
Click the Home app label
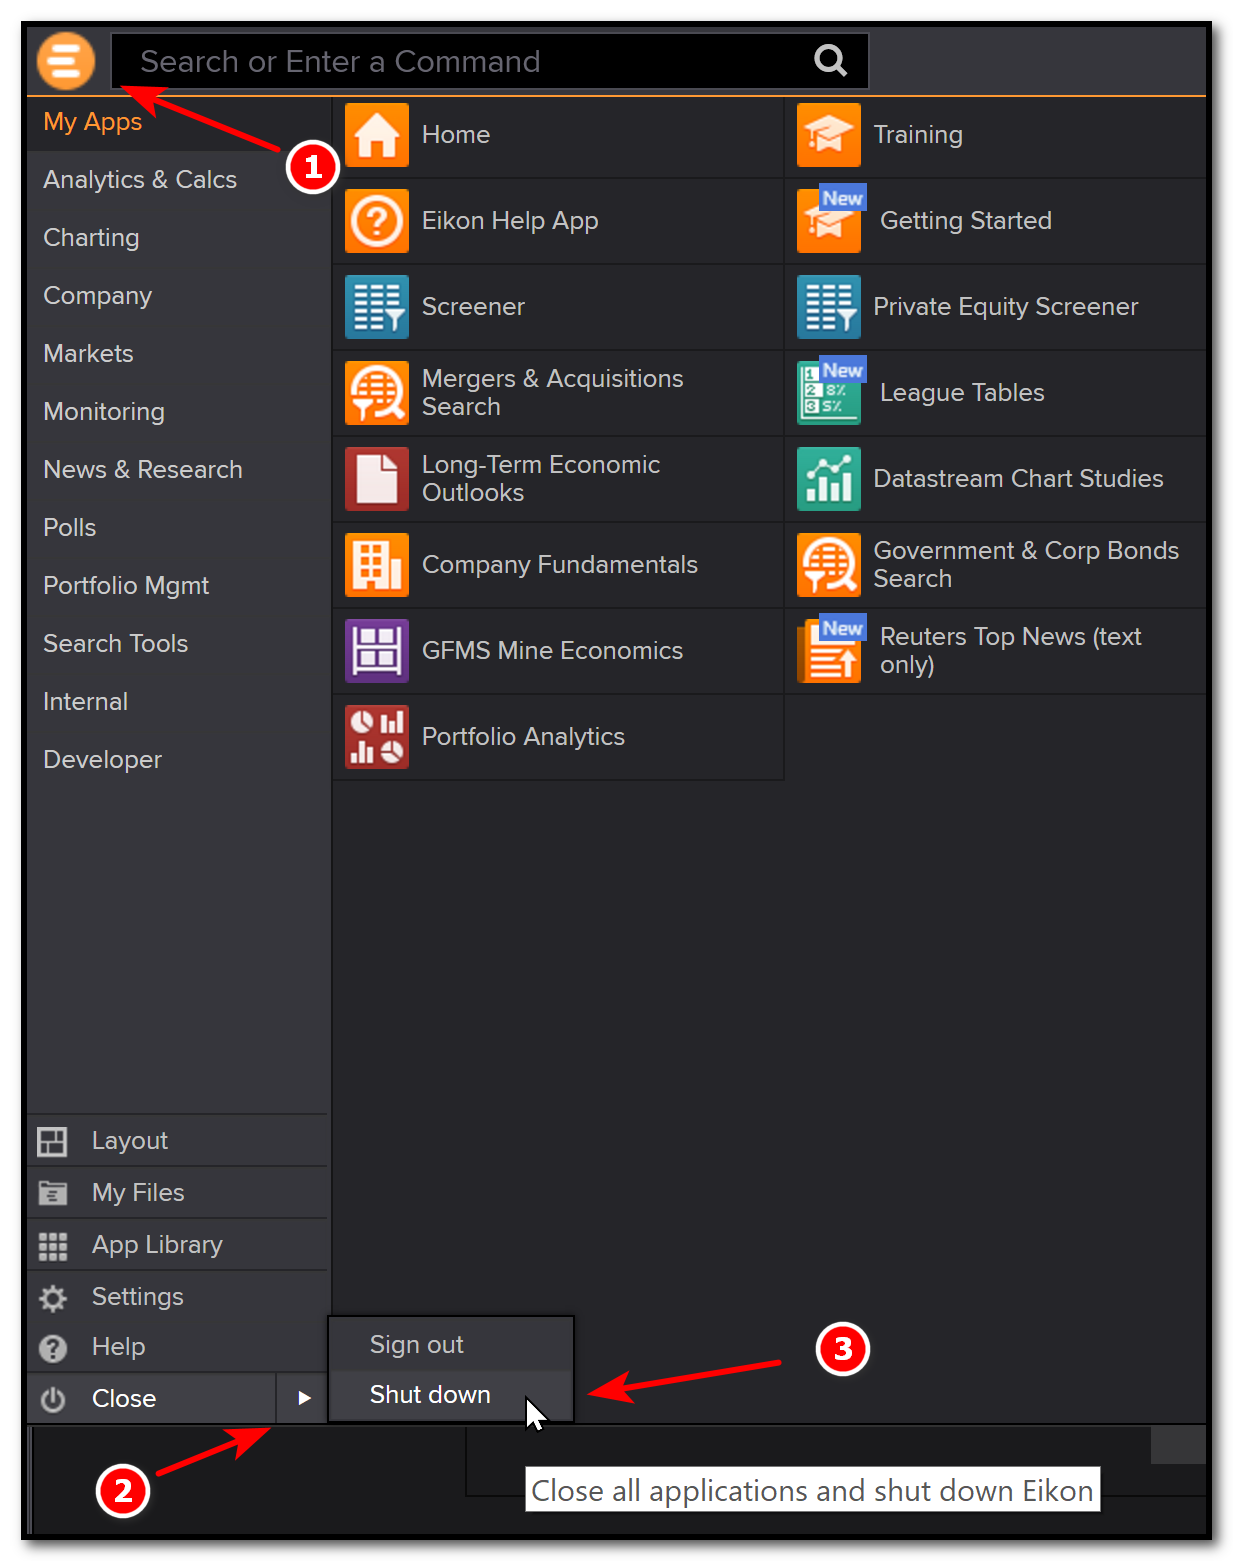pyautogui.click(x=456, y=135)
